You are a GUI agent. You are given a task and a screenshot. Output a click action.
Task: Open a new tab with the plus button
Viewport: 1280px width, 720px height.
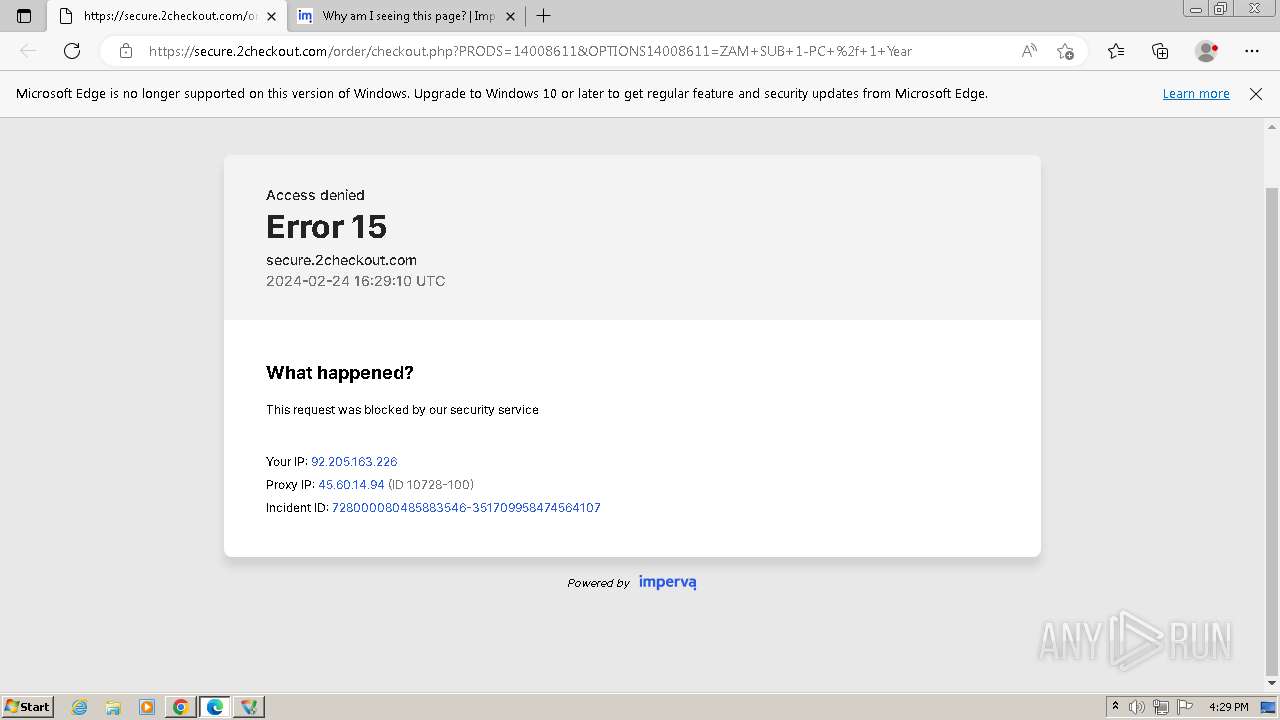pos(543,16)
